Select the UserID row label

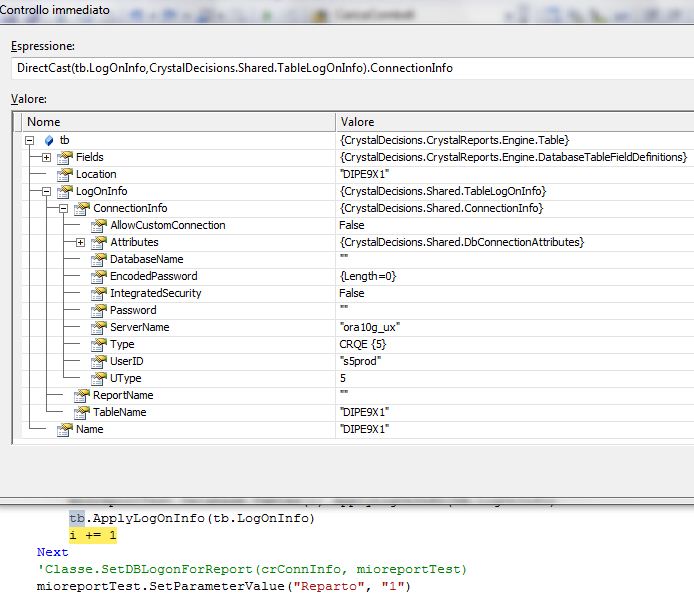(127, 361)
